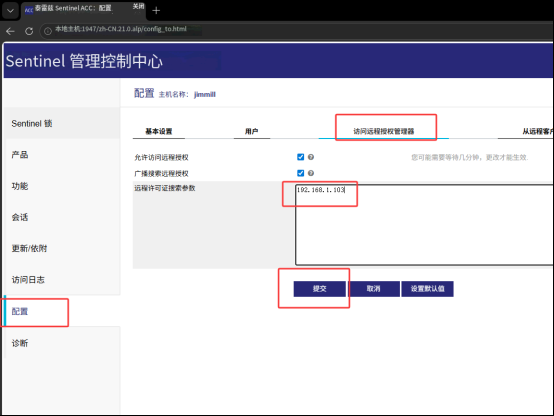Open a new browser tab
The width and height of the screenshot is (554, 416).
(156, 11)
